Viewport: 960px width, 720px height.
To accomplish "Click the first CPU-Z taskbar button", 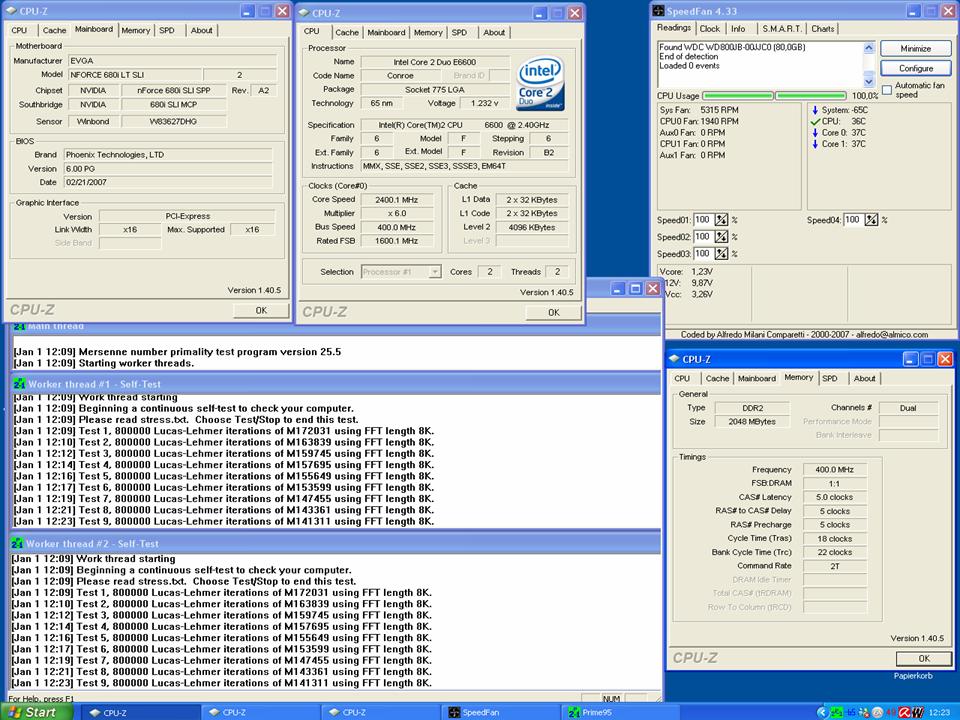I will [x=142, y=712].
